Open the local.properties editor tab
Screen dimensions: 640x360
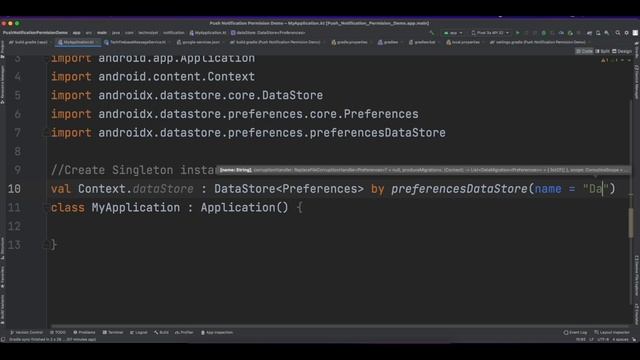(465, 42)
